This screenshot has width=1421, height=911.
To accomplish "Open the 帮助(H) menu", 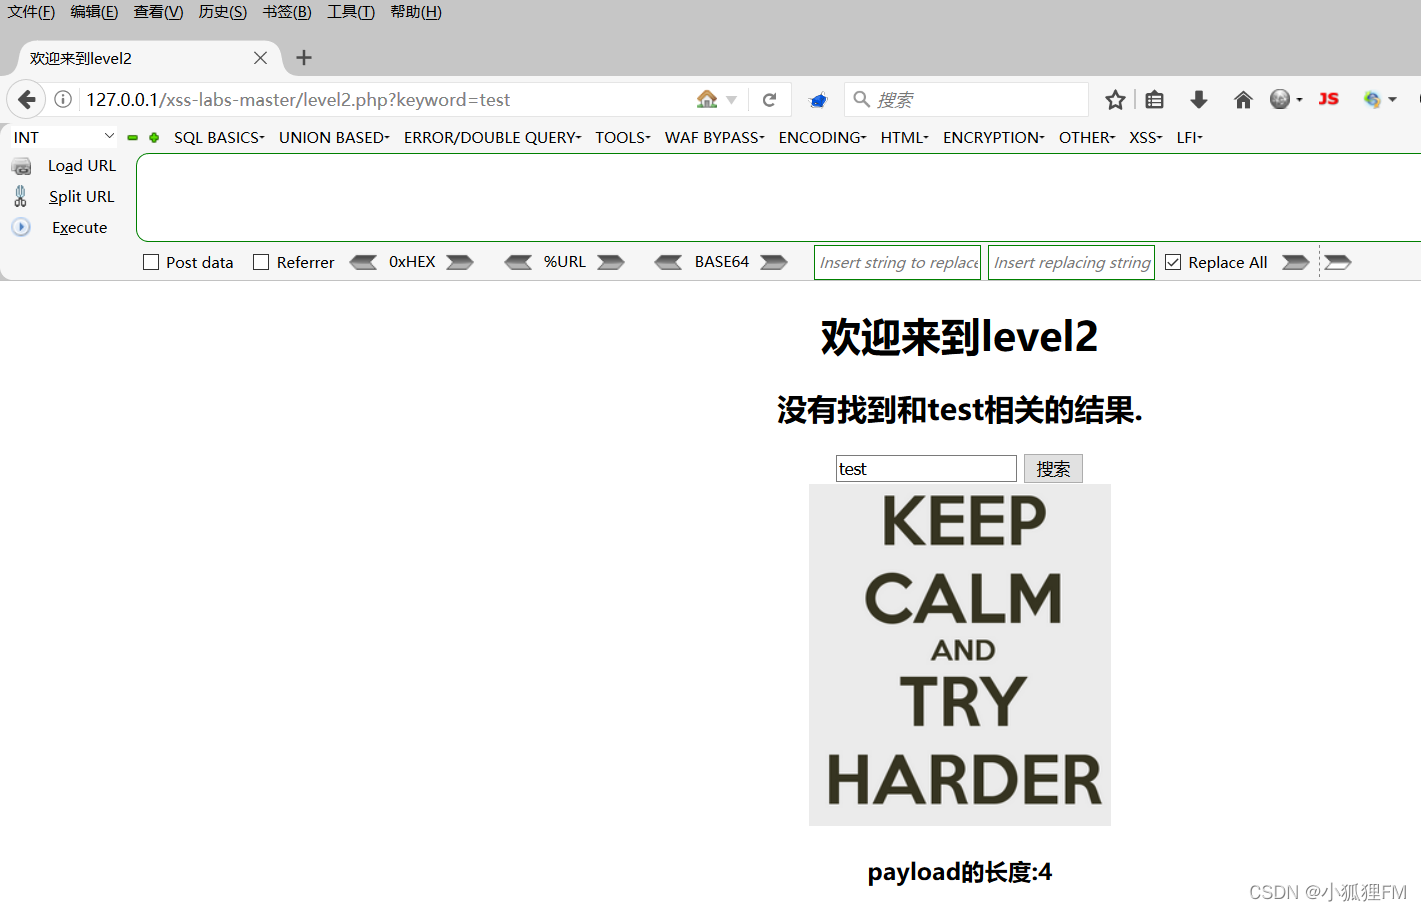I will (416, 12).
